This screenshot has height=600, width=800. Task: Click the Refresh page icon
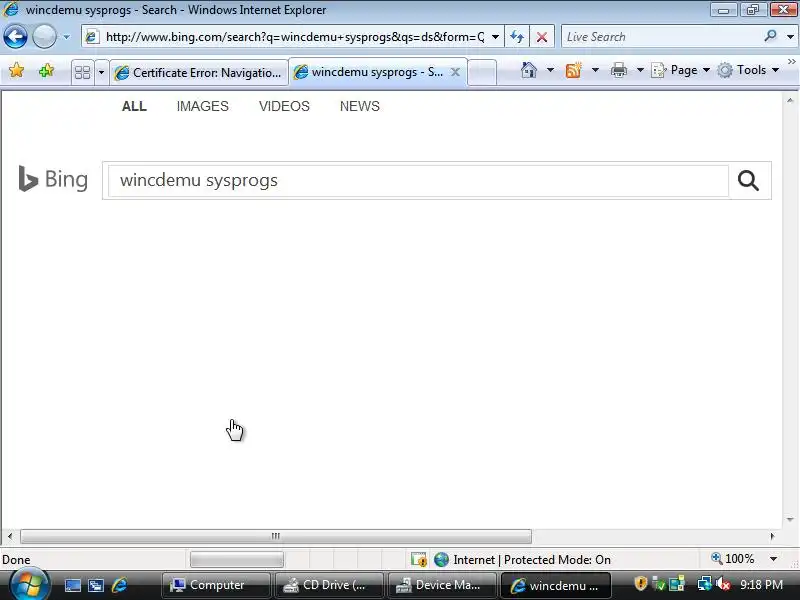pyautogui.click(x=517, y=37)
